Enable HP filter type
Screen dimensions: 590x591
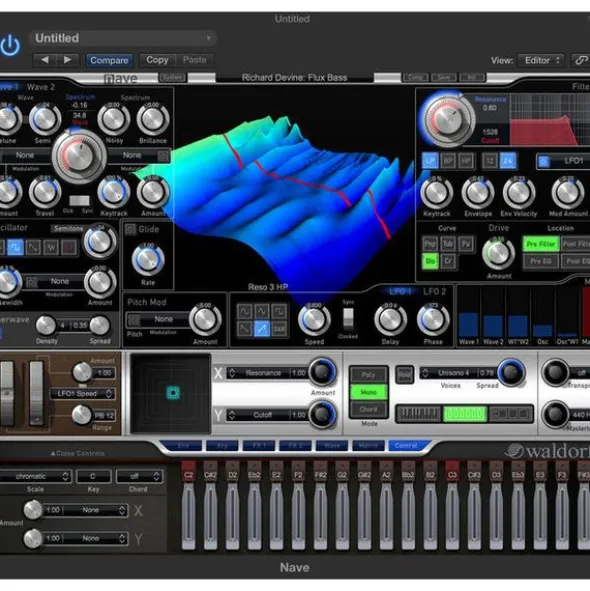pyautogui.click(x=466, y=161)
